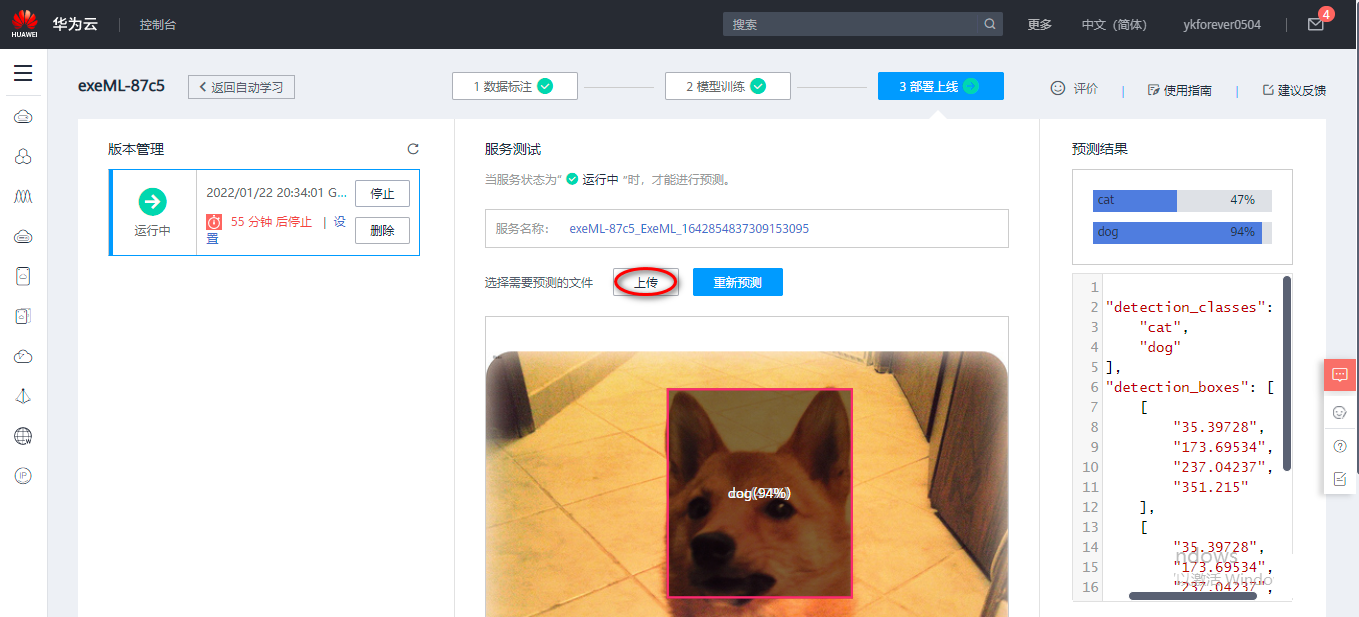Open the language selector 中文（简体）
The height and width of the screenshot is (617, 1359).
1113,24
